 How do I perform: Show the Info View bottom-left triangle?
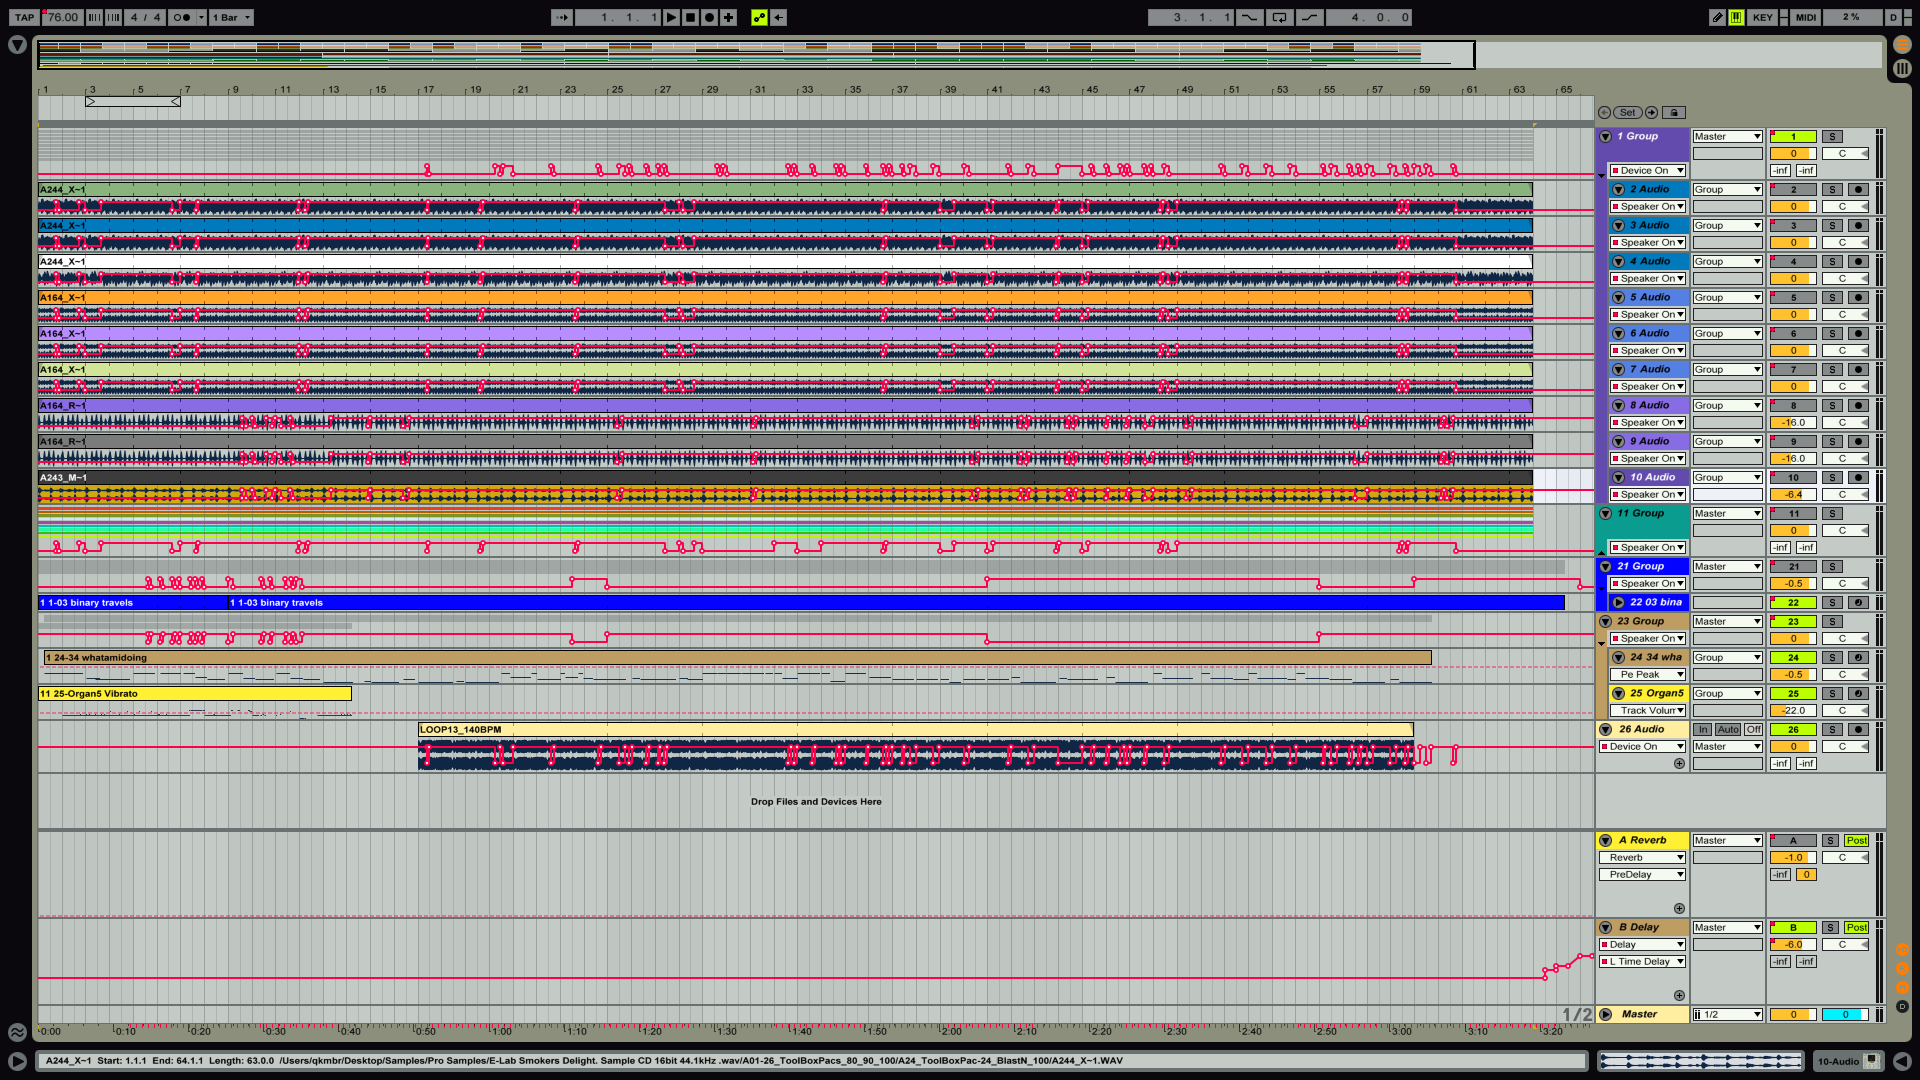(x=17, y=1061)
